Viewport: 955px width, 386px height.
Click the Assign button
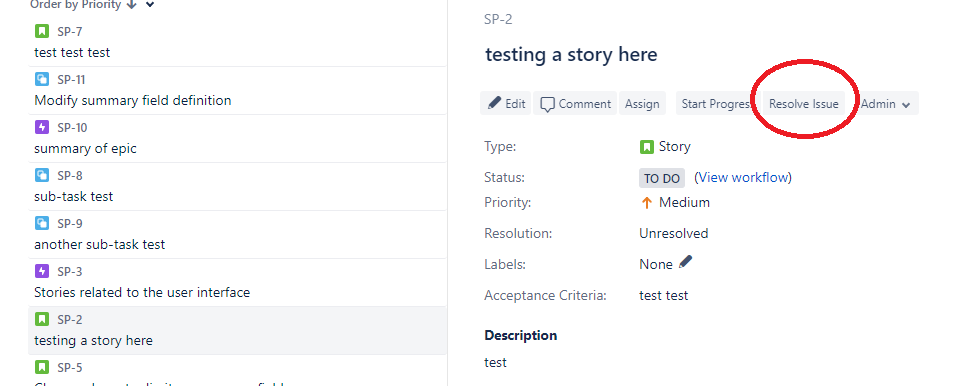[642, 104]
